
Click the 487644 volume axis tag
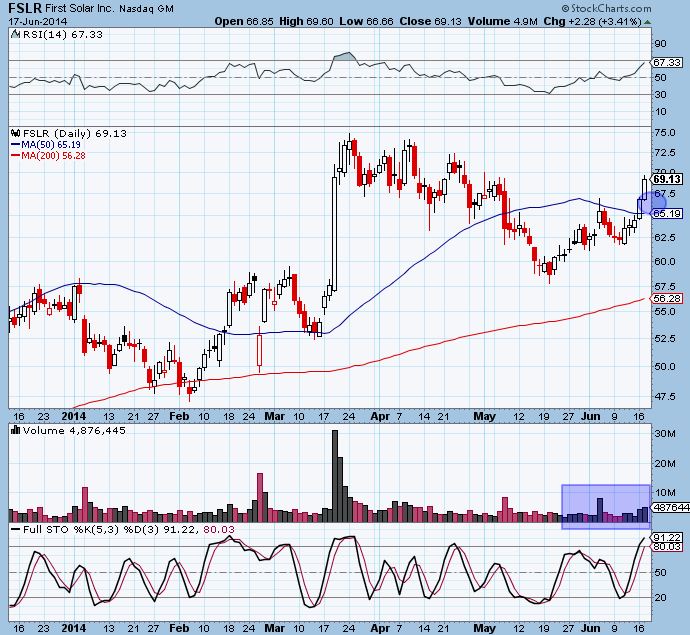[x=670, y=507]
